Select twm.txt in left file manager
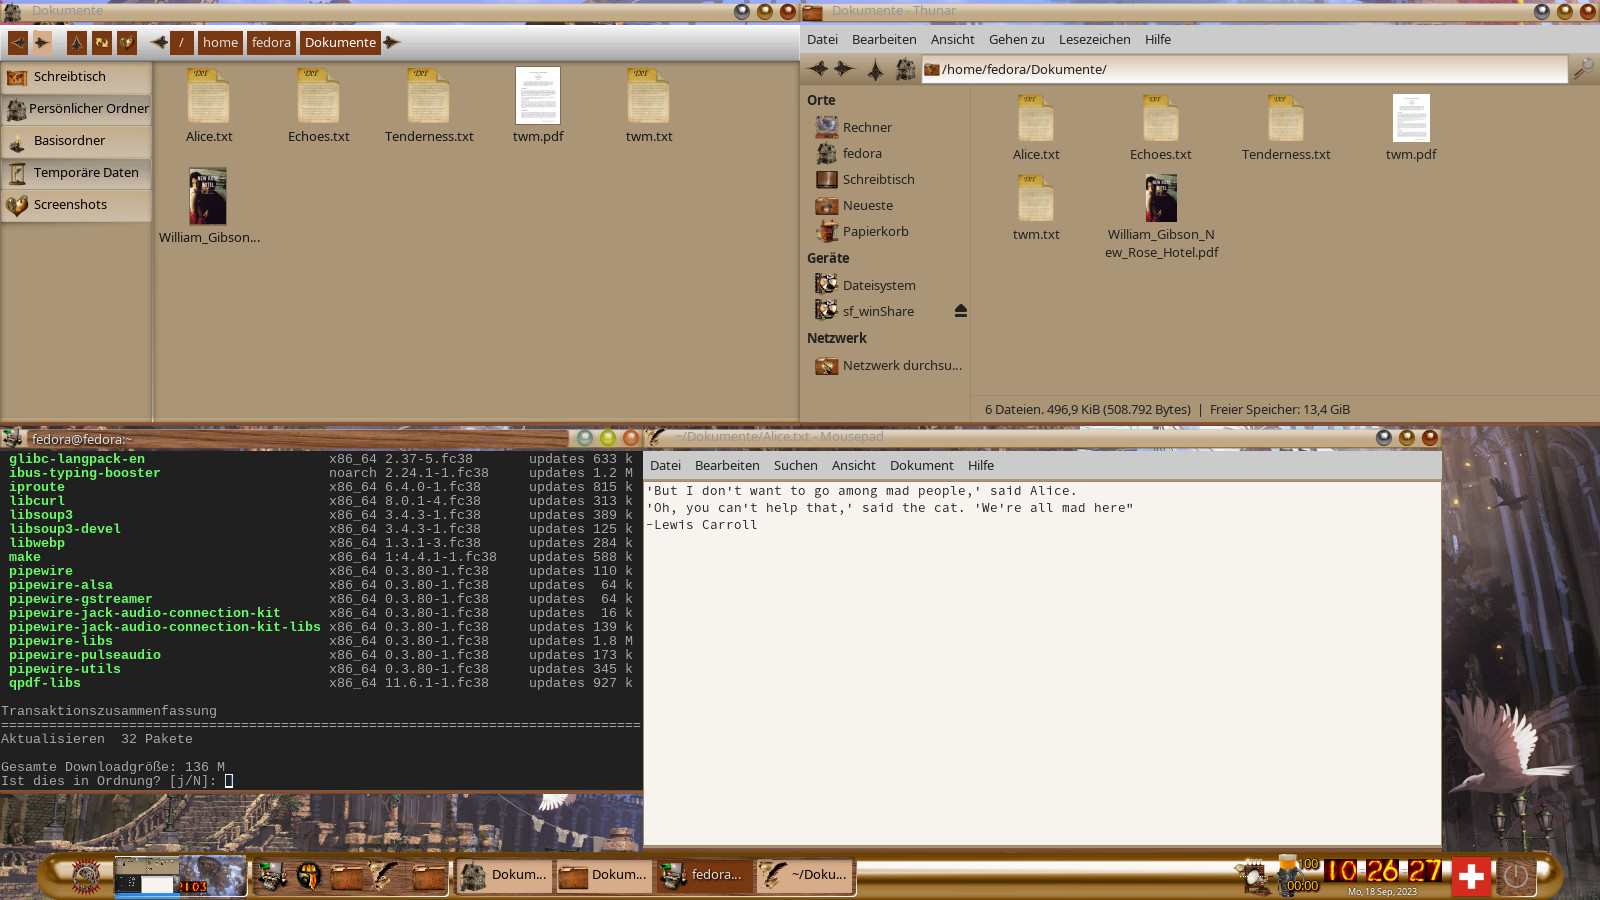The width and height of the screenshot is (1600, 900). [649, 105]
